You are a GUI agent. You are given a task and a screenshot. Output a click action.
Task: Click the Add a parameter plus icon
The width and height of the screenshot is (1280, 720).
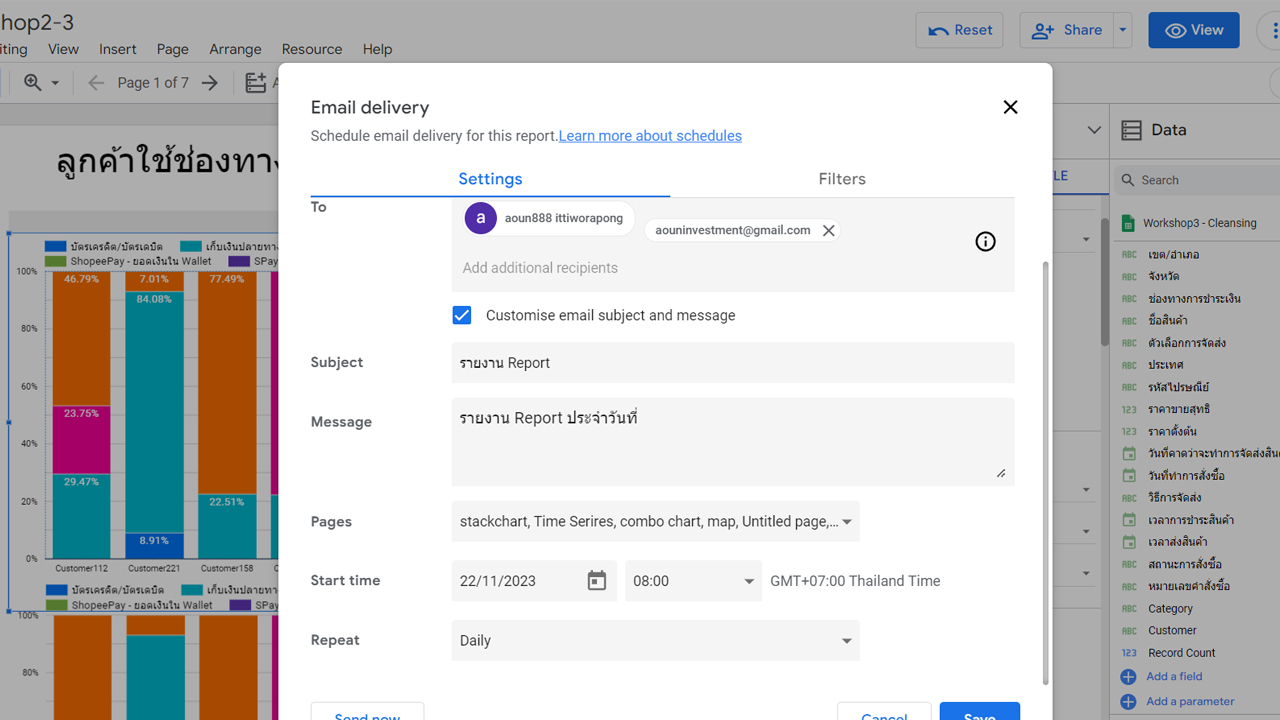[x=1129, y=702]
